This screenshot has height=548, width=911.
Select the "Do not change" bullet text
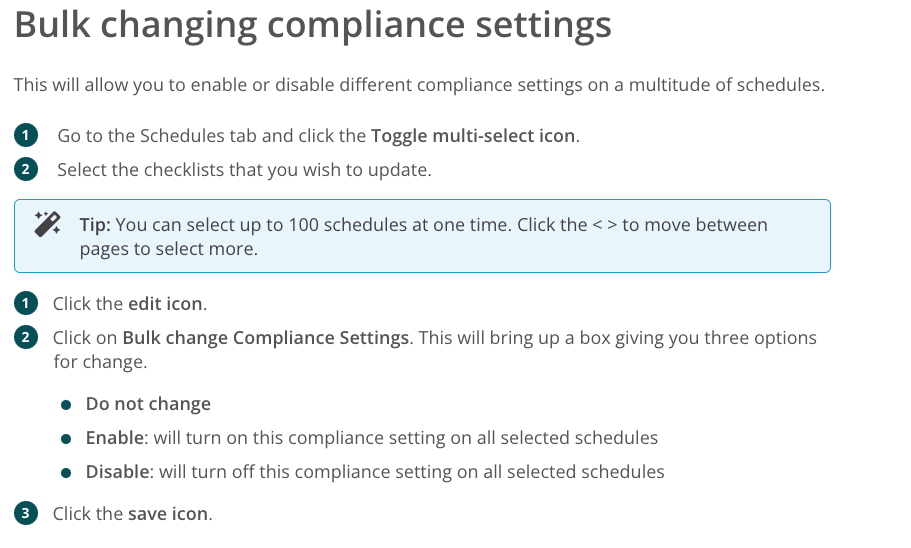pos(148,405)
